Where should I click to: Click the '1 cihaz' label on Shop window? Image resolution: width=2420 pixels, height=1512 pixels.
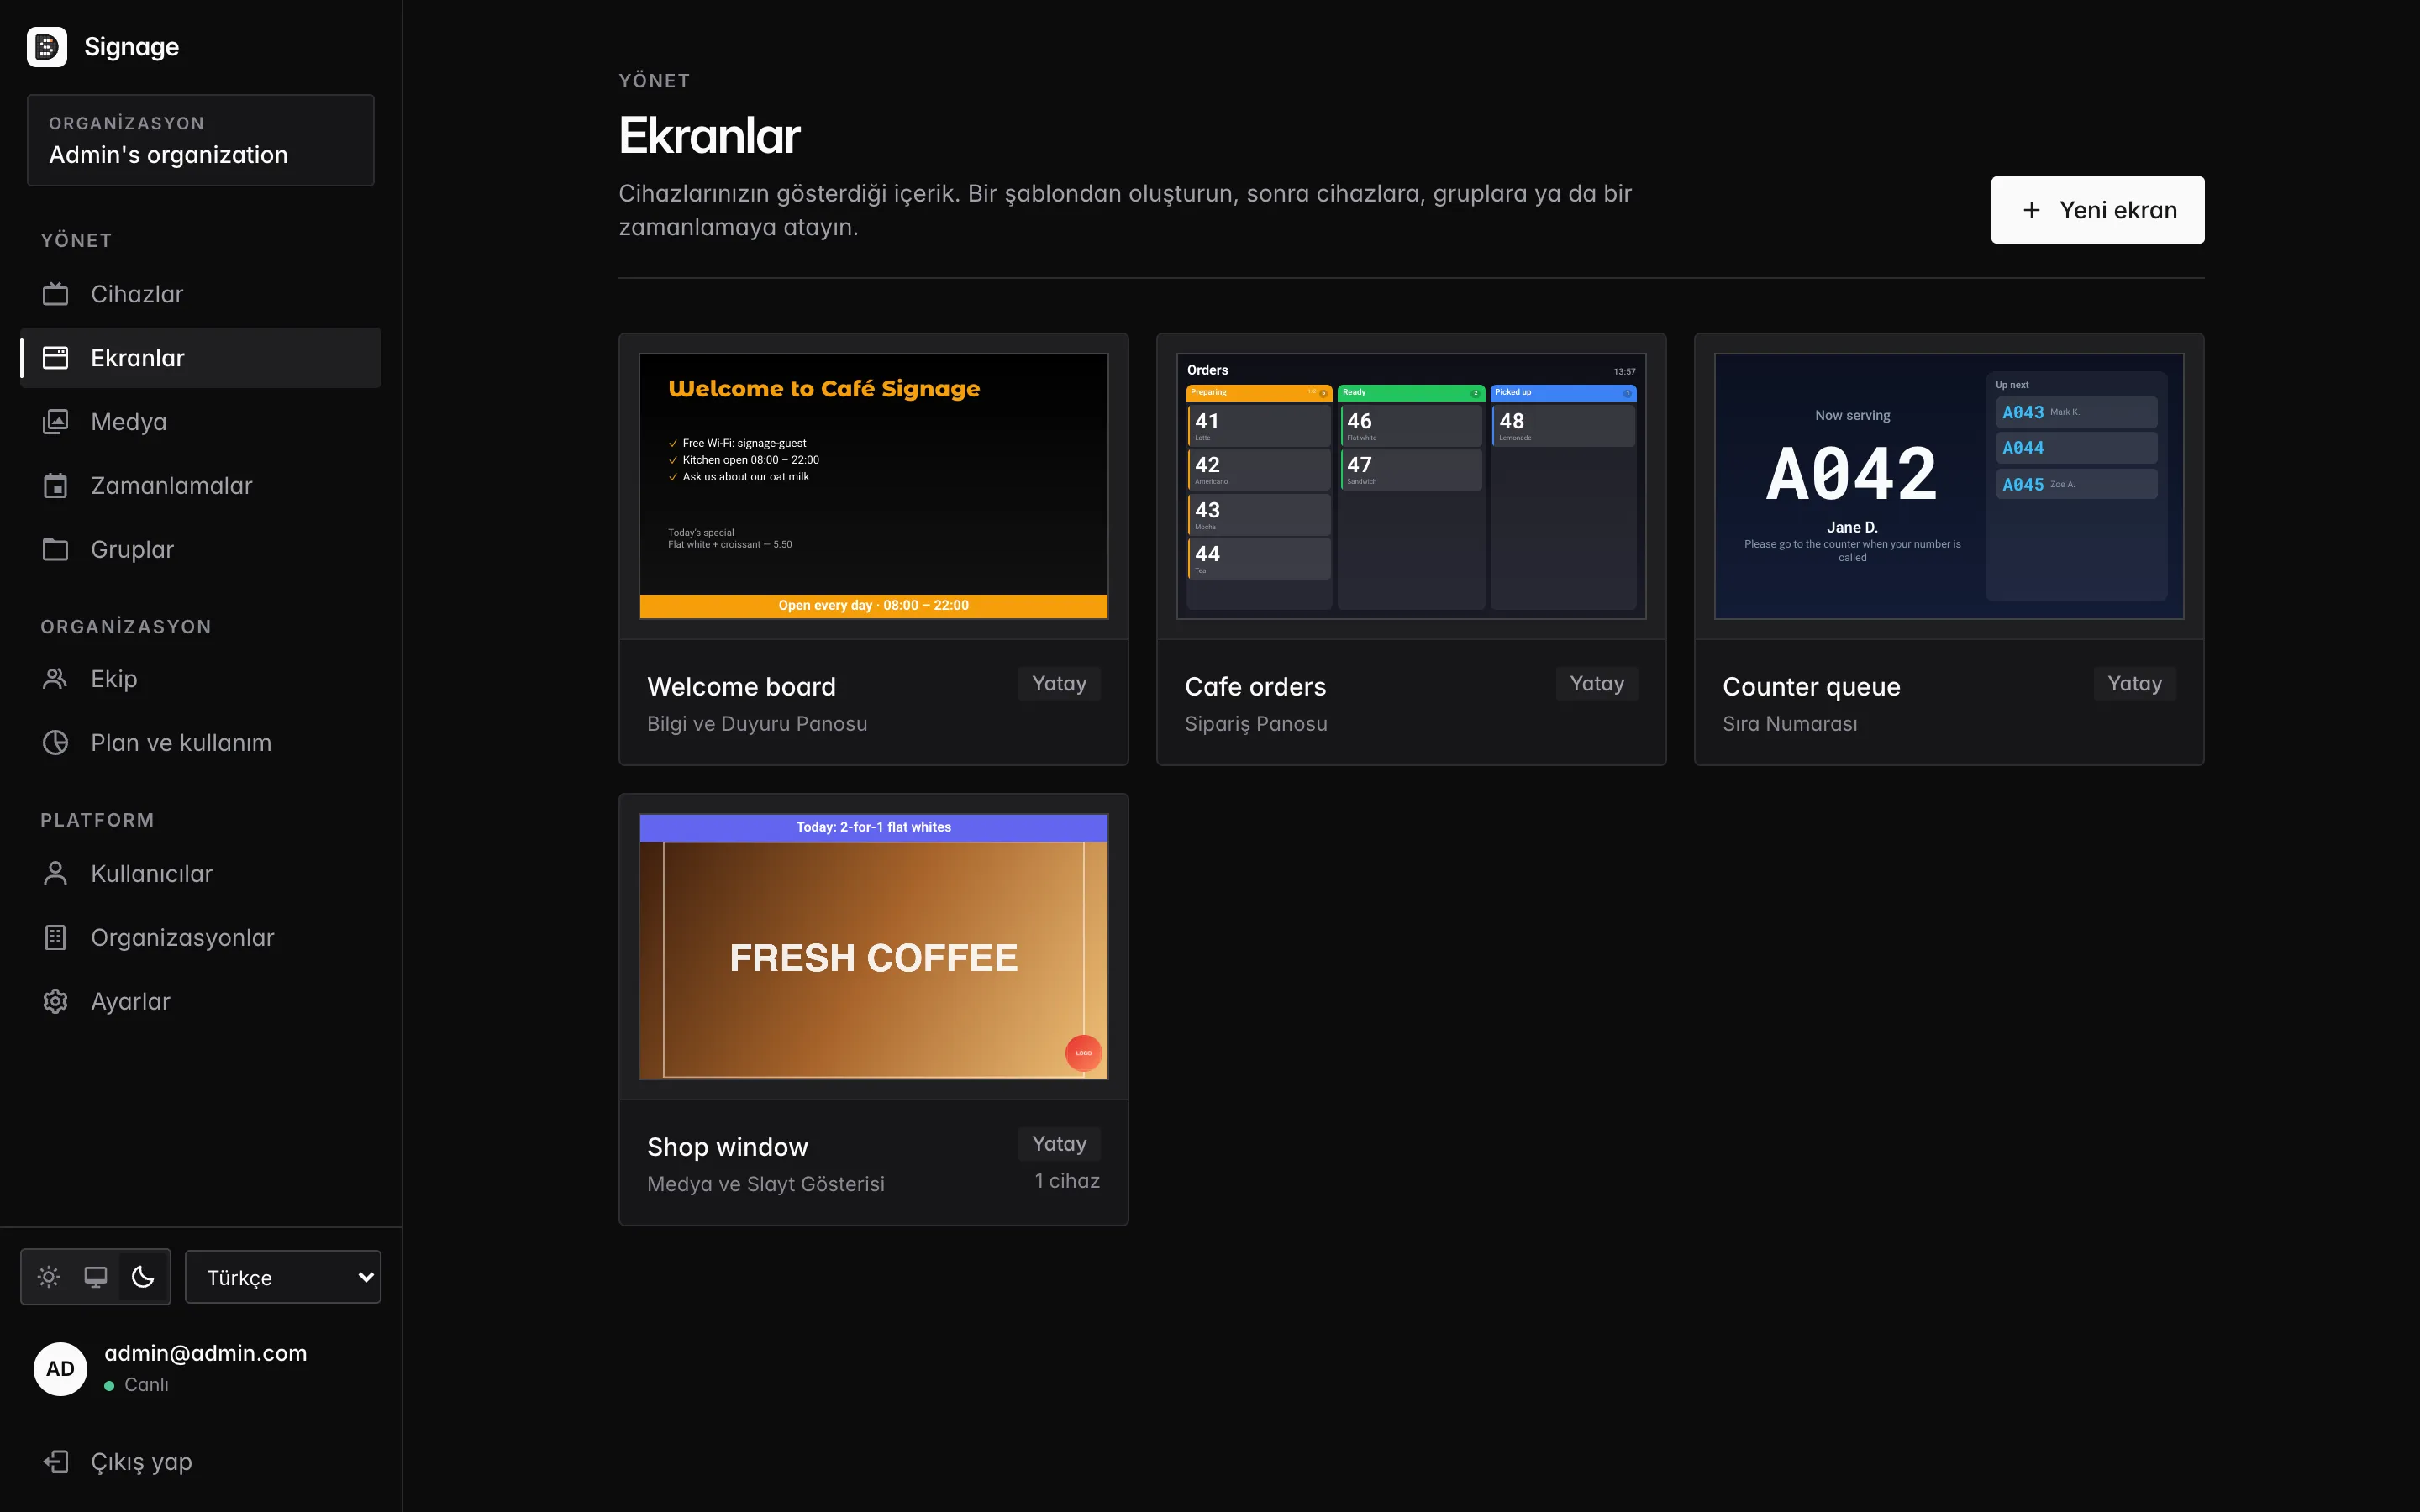pyautogui.click(x=1067, y=1181)
